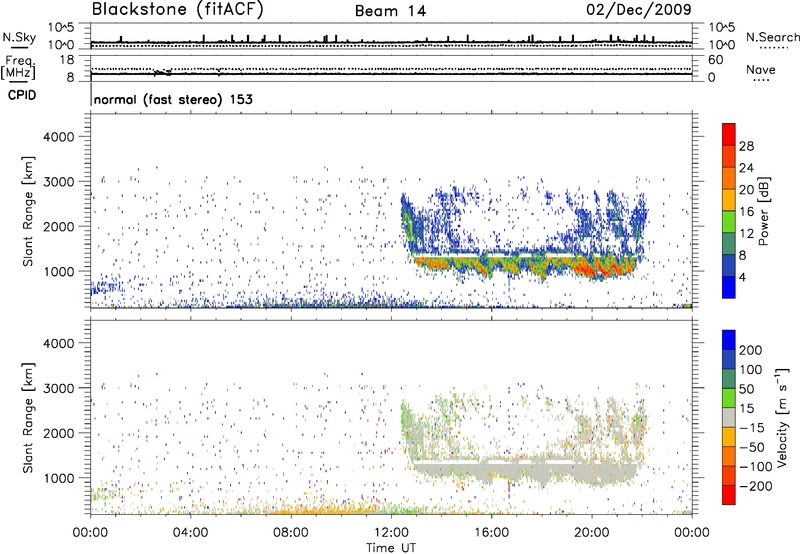The height and width of the screenshot is (554, 800).
Task: Click the 200 tick on velocity colorbar
Action: click(751, 350)
